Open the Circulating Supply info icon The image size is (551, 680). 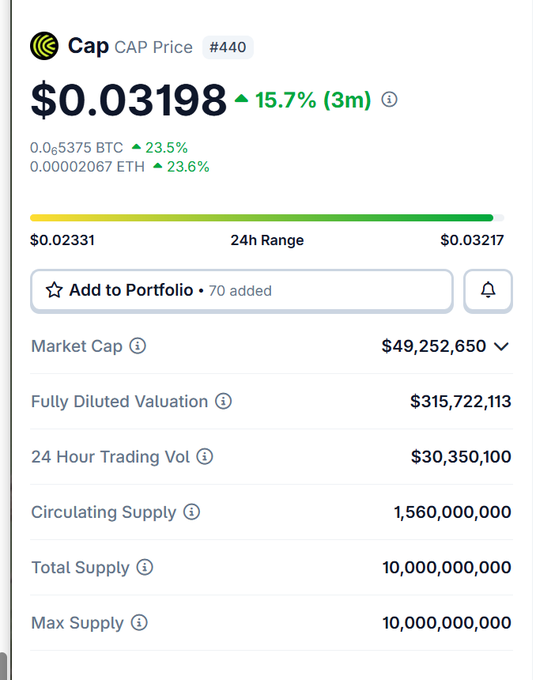pos(192,512)
